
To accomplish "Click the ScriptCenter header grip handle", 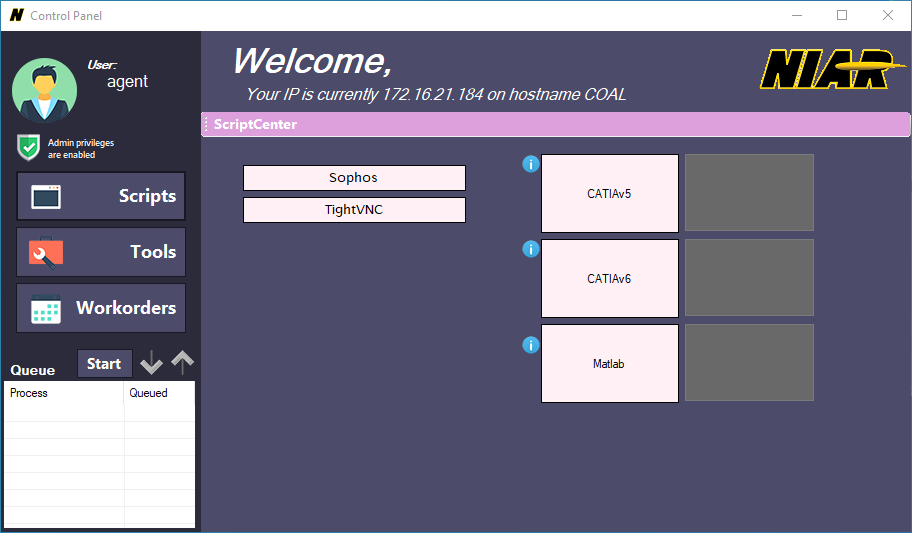I will click(x=206, y=124).
